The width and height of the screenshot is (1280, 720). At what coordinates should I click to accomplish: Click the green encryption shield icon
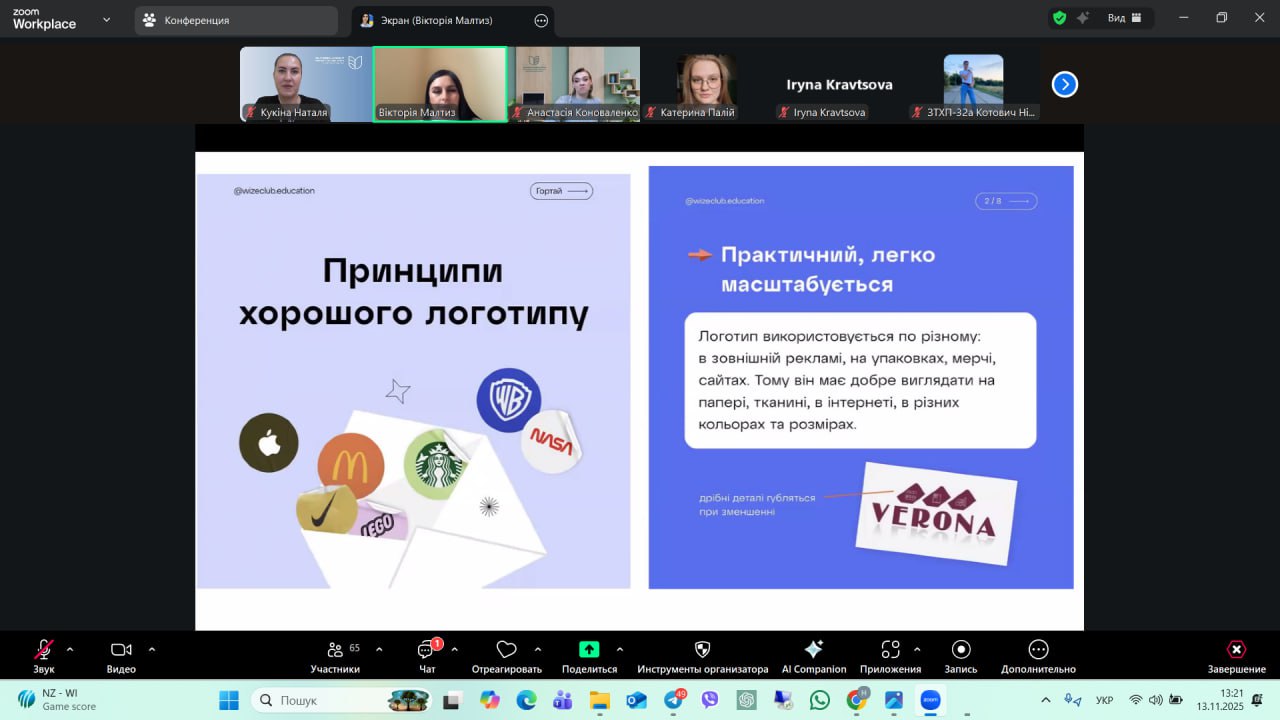pyautogui.click(x=1059, y=18)
